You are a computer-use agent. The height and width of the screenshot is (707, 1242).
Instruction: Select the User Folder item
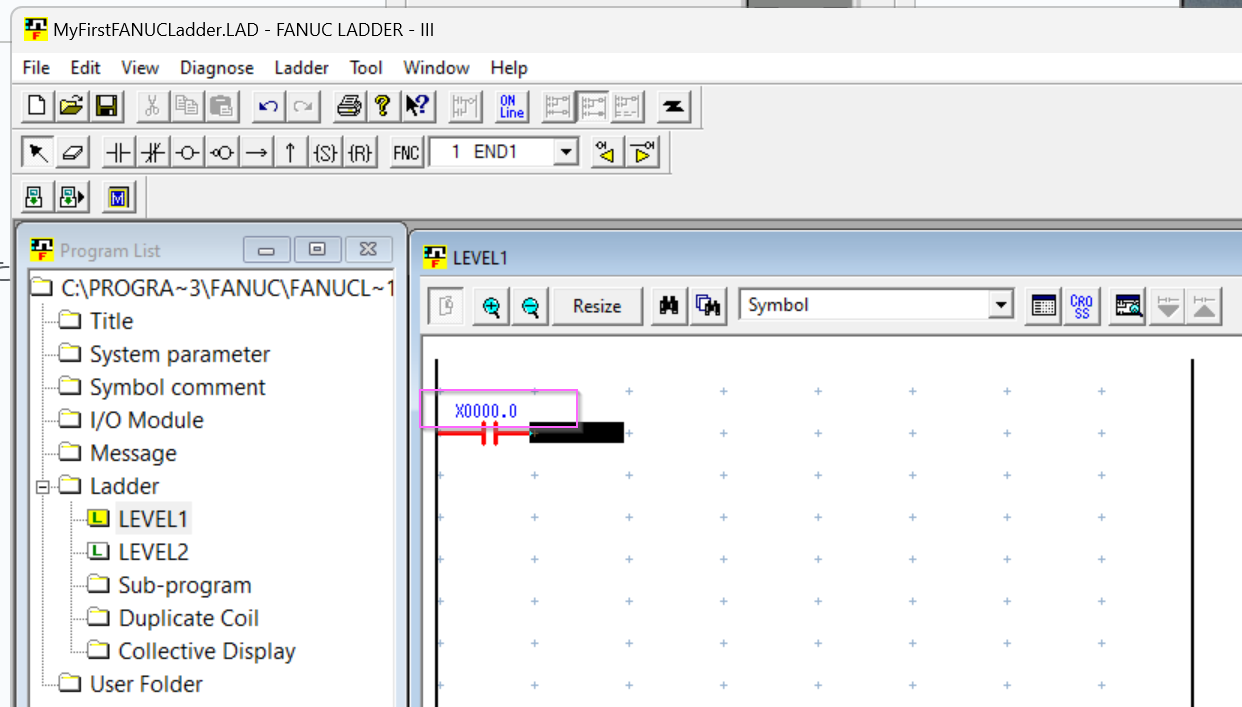[146, 684]
